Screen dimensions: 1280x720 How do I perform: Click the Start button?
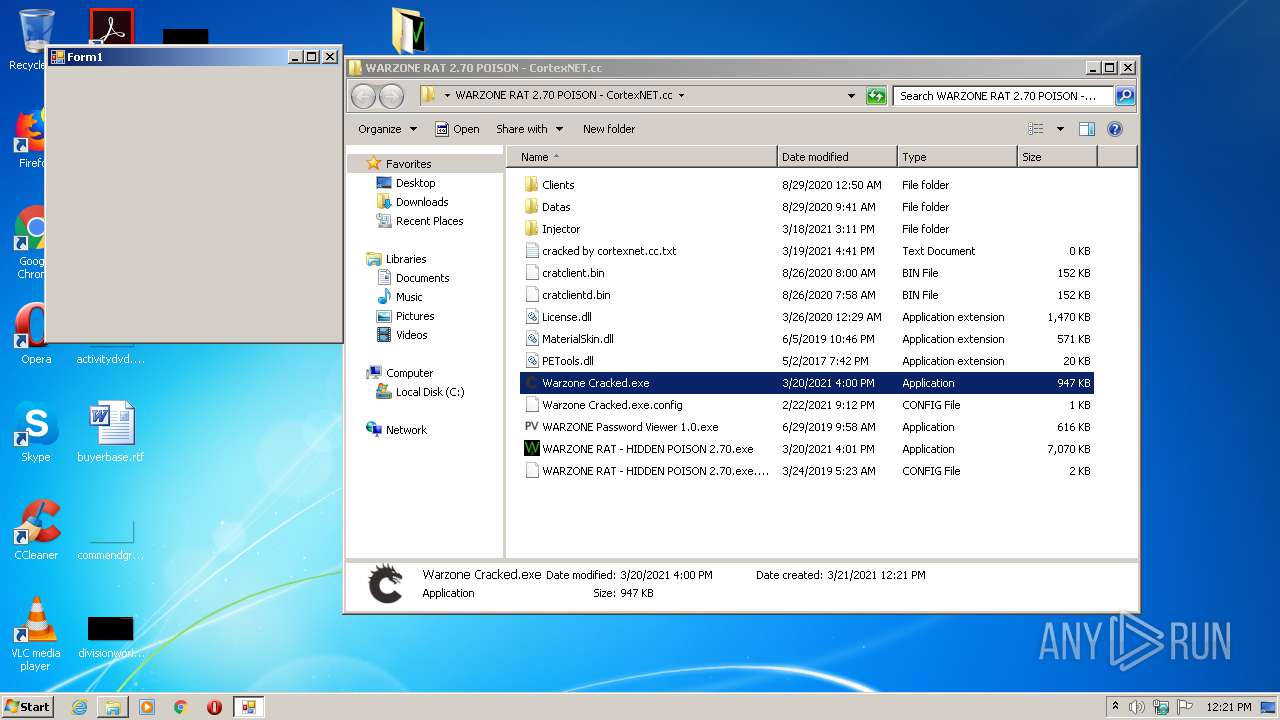tap(28, 707)
